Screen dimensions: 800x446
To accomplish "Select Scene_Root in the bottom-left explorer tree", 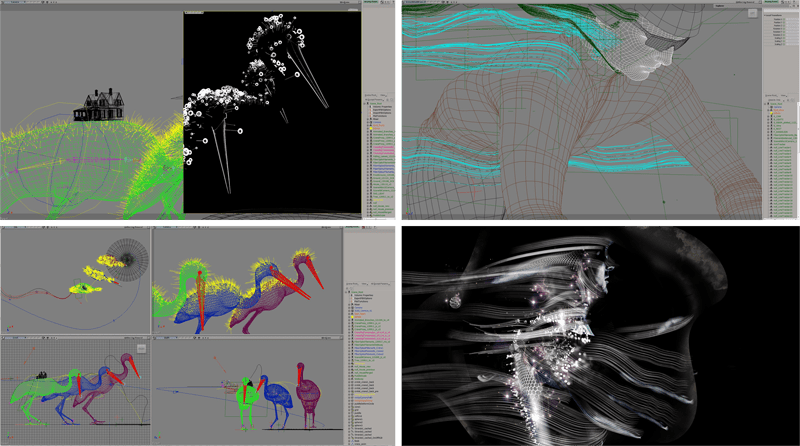I will 356,292.
